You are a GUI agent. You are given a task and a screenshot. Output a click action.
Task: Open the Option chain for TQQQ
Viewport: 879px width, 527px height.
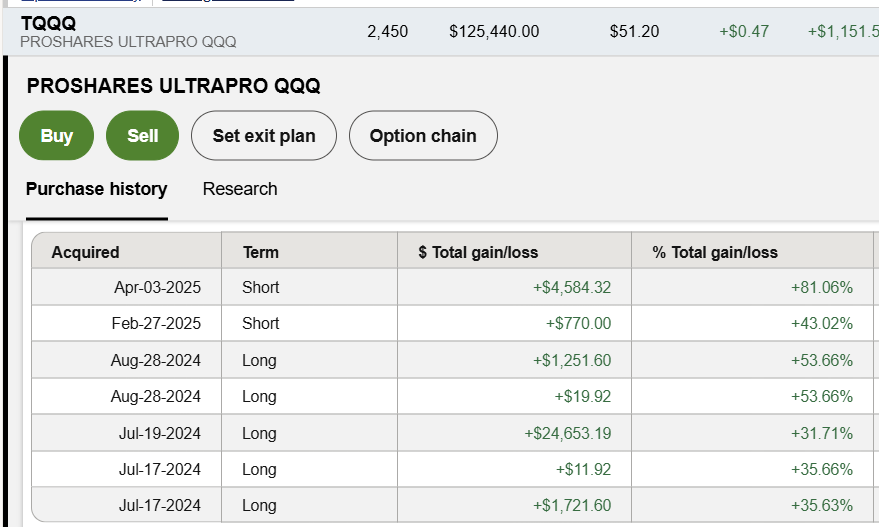tap(423, 136)
